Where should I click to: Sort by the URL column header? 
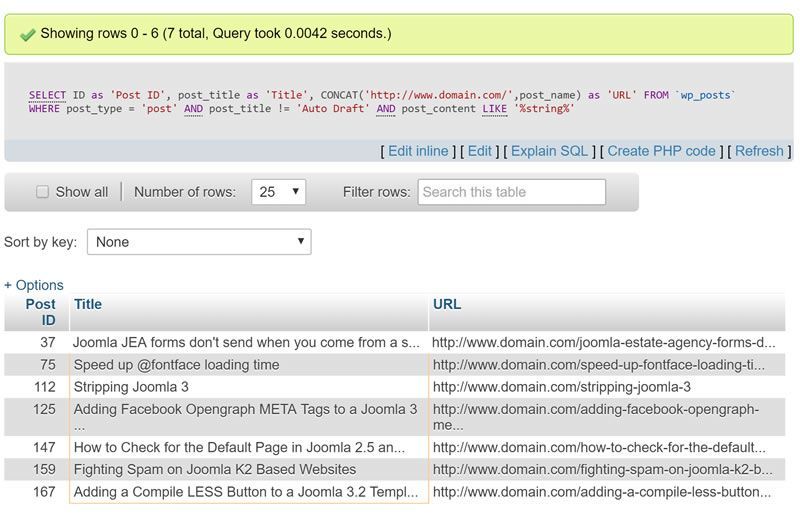coord(446,304)
